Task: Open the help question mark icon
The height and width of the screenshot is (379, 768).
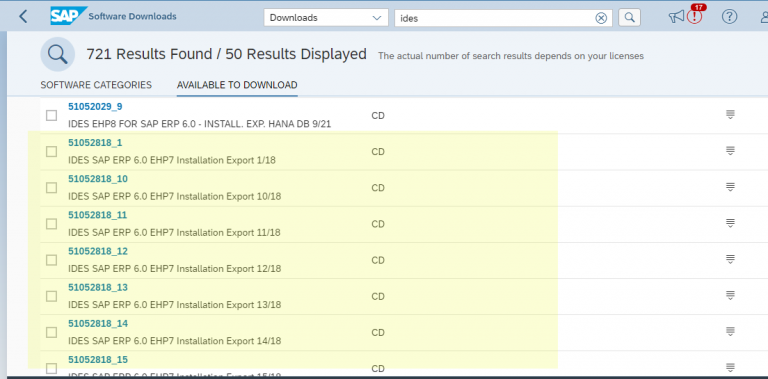Action: tap(729, 17)
